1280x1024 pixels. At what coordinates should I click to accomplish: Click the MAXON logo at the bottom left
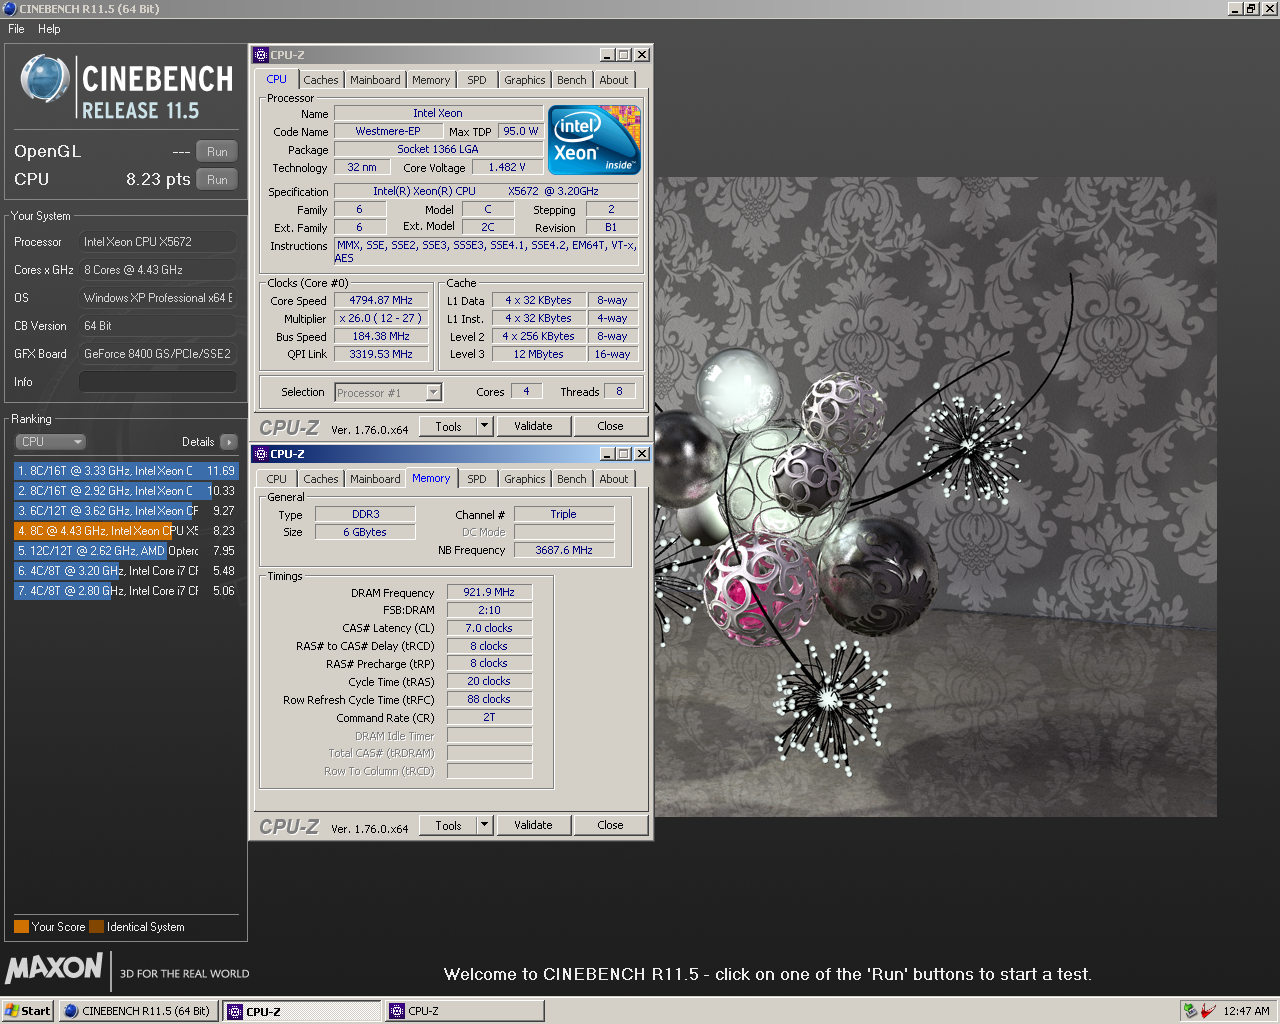pyautogui.click(x=54, y=968)
